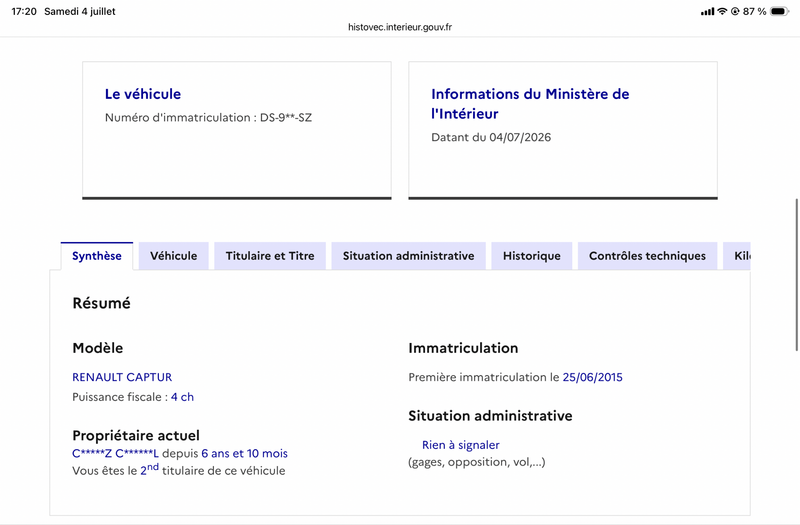The height and width of the screenshot is (525, 800).
Task: Click the Informations du Ministère de l'Intérieur heading
Action: [530, 104]
